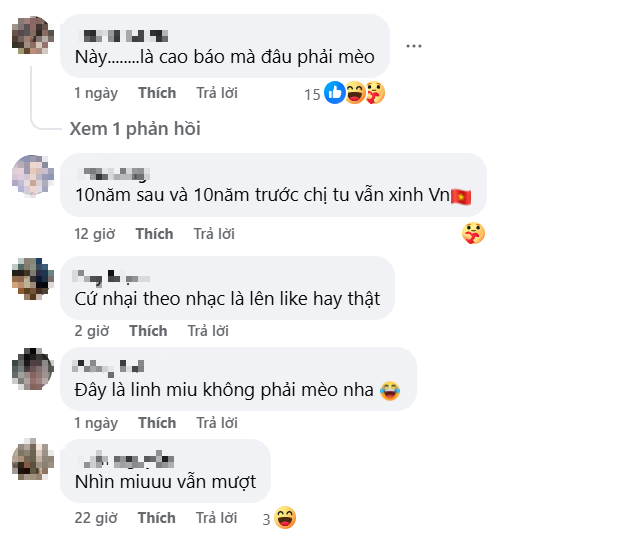Screen dimensions: 633x533
Task: Open three-dots menu on first comment
Action: pyautogui.click(x=414, y=46)
